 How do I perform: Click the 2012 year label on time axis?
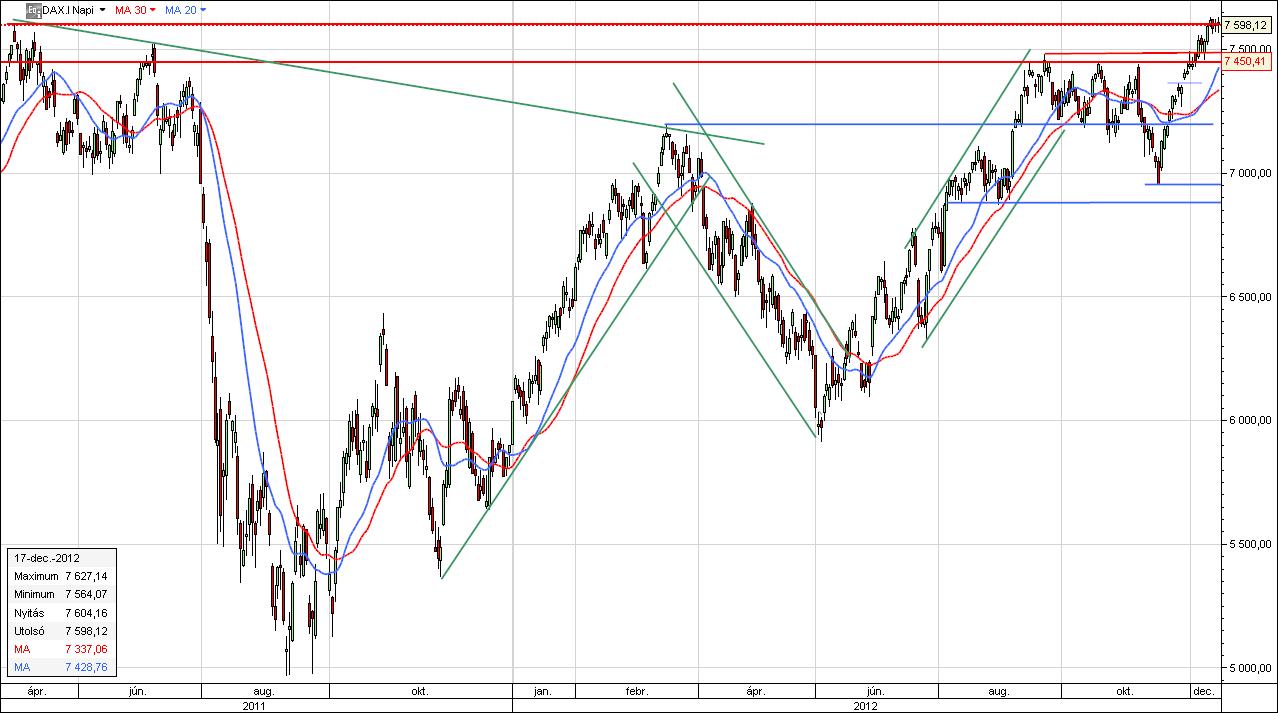(867, 705)
